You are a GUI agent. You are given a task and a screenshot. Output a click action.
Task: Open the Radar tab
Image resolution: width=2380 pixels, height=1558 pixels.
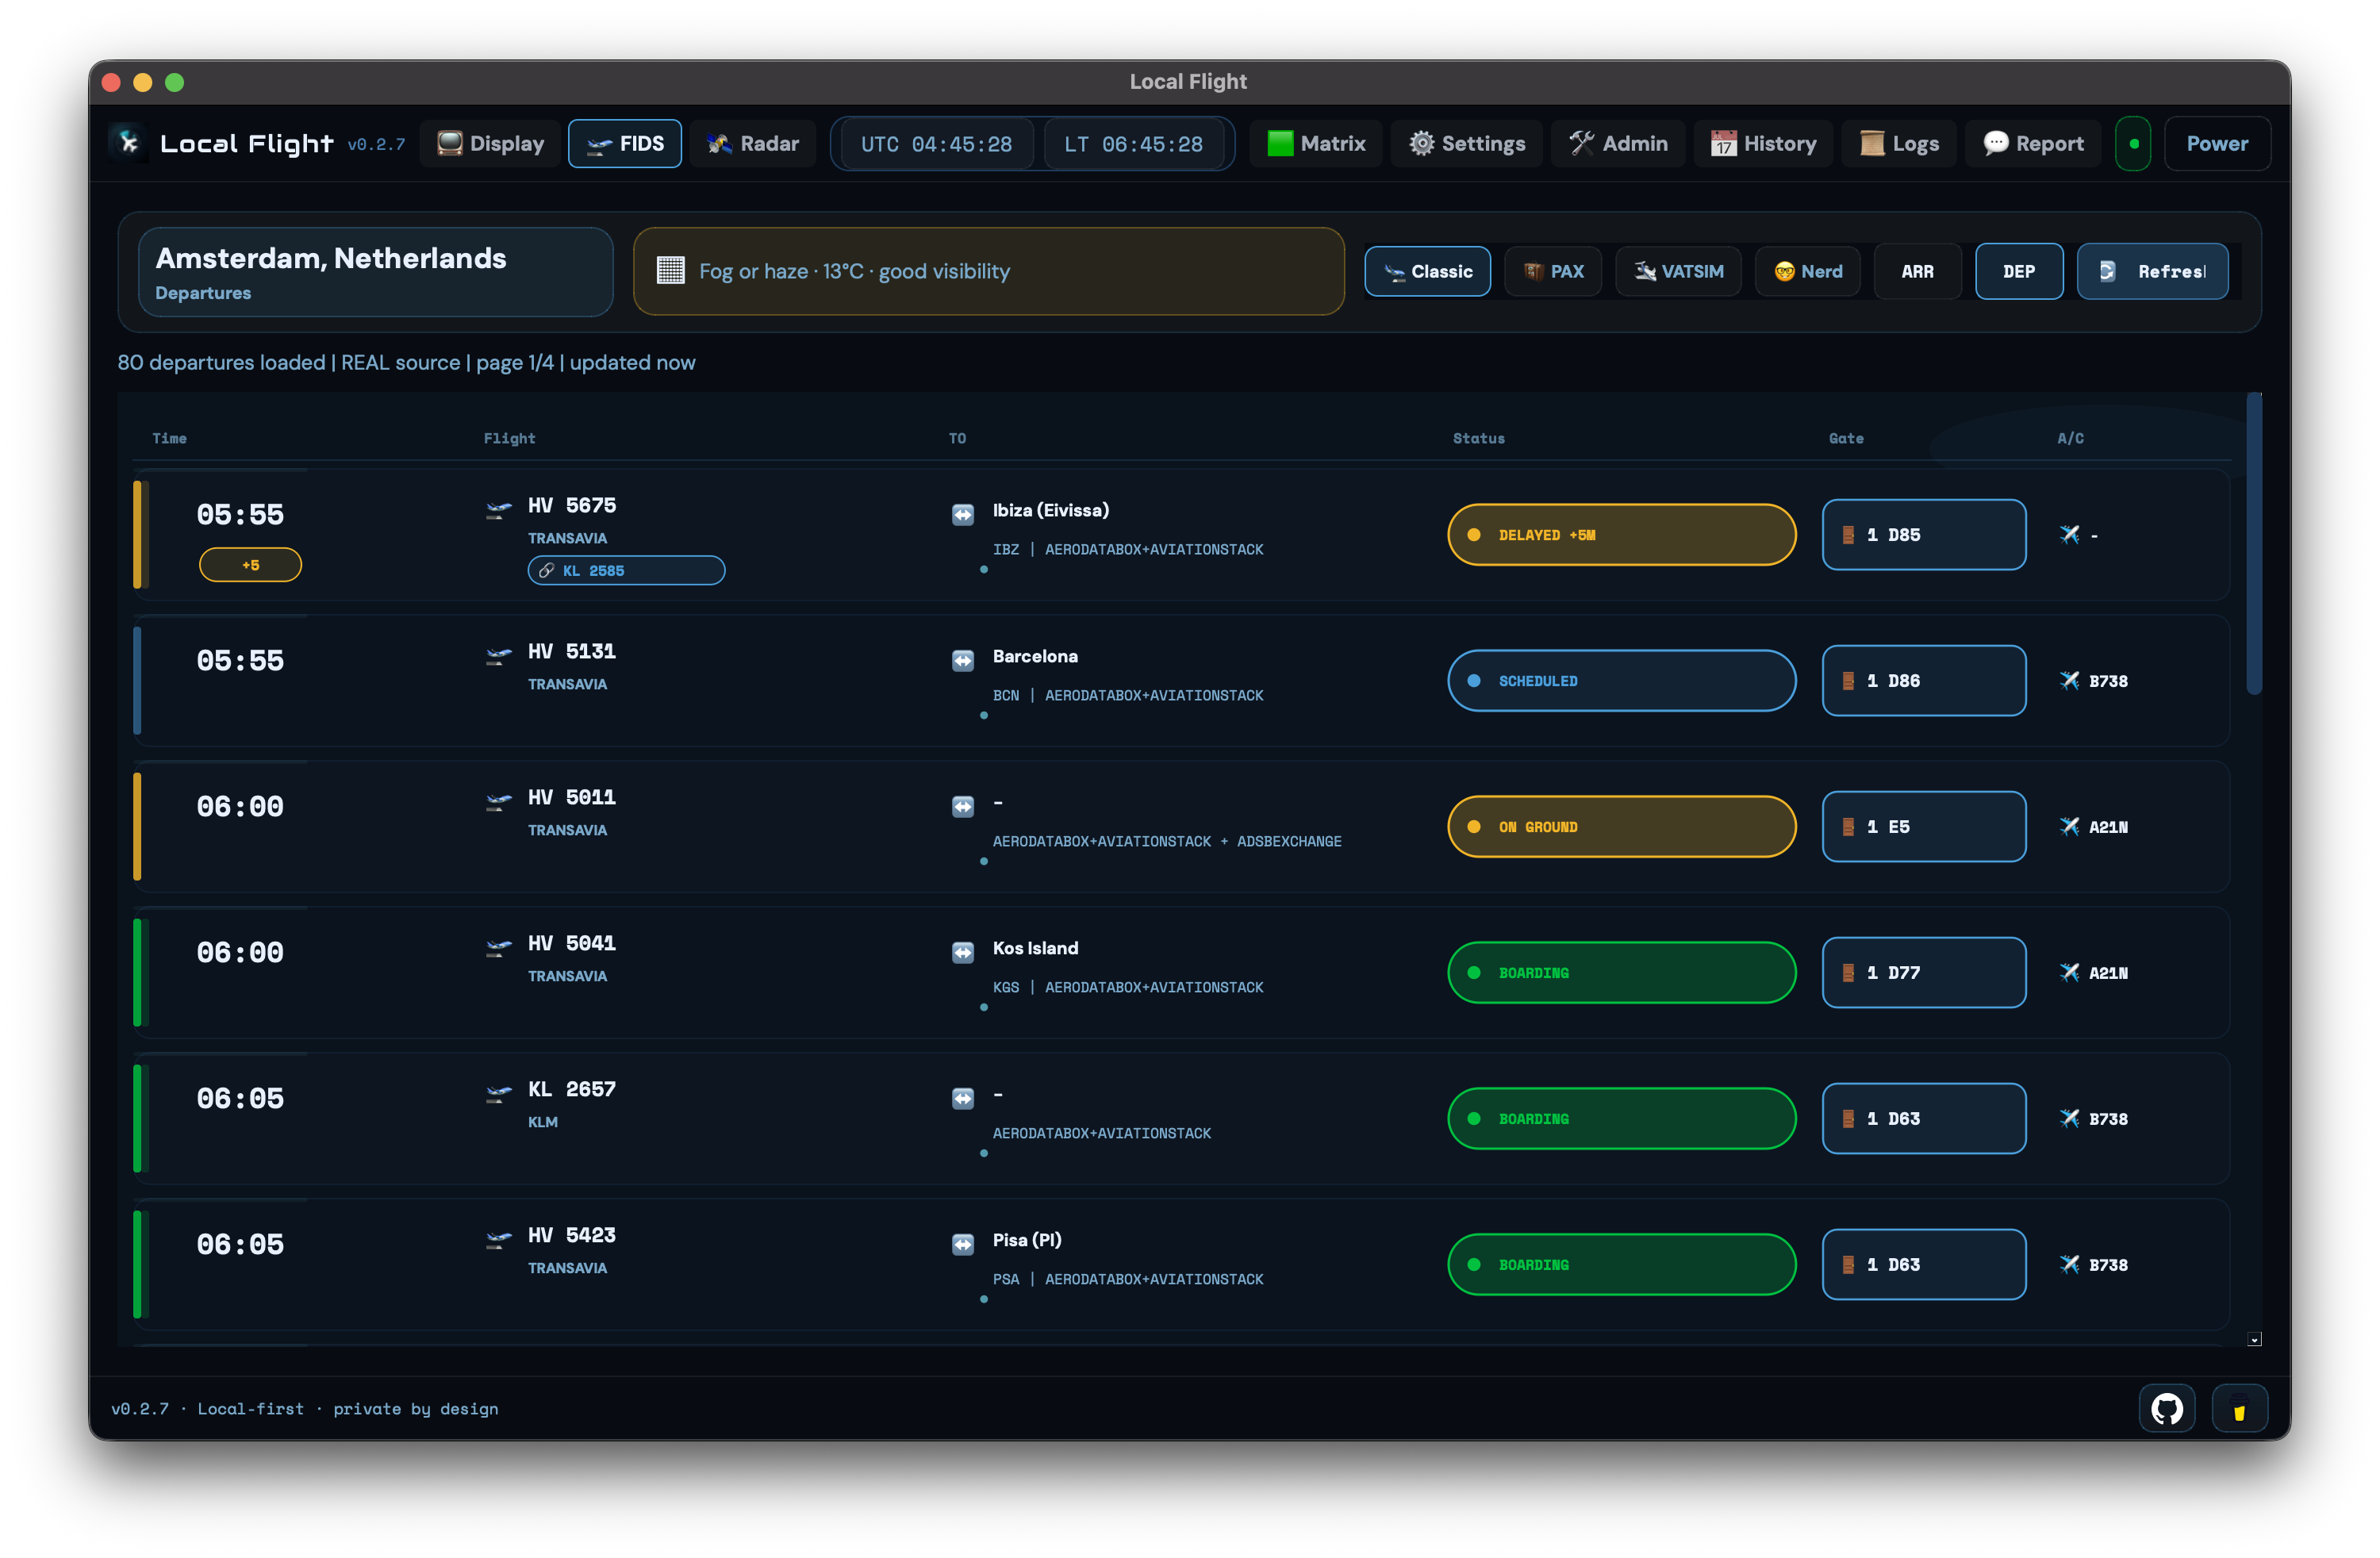[752, 143]
